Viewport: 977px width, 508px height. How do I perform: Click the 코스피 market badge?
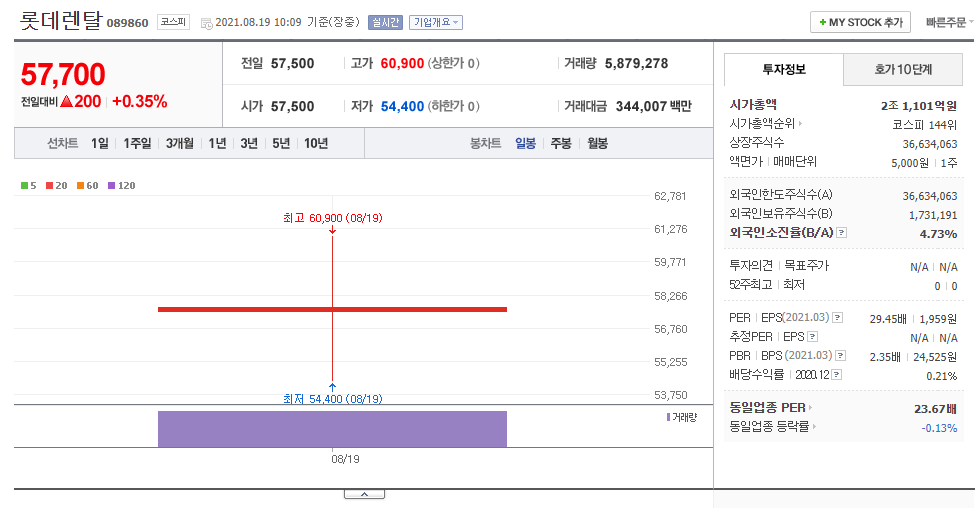[173, 22]
